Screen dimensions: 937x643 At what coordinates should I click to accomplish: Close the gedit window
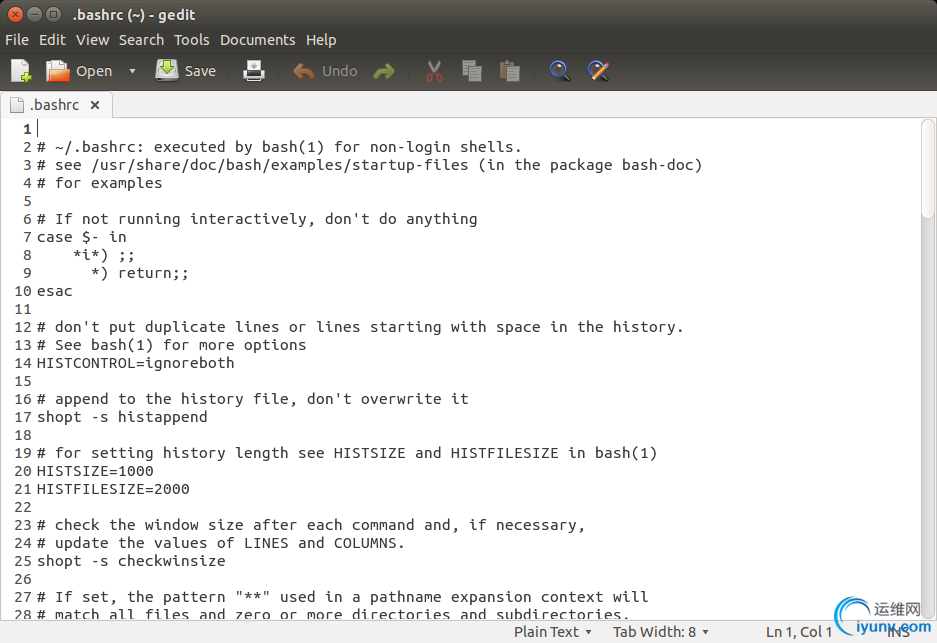click(16, 14)
